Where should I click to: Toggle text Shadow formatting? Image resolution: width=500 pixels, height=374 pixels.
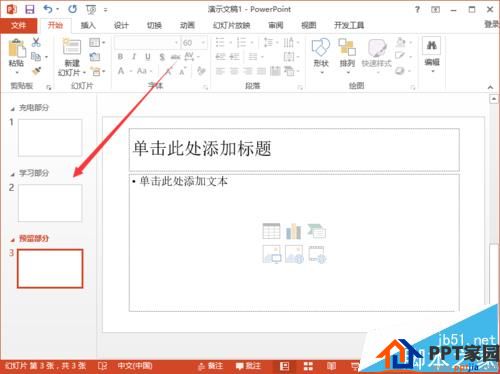(x=162, y=57)
